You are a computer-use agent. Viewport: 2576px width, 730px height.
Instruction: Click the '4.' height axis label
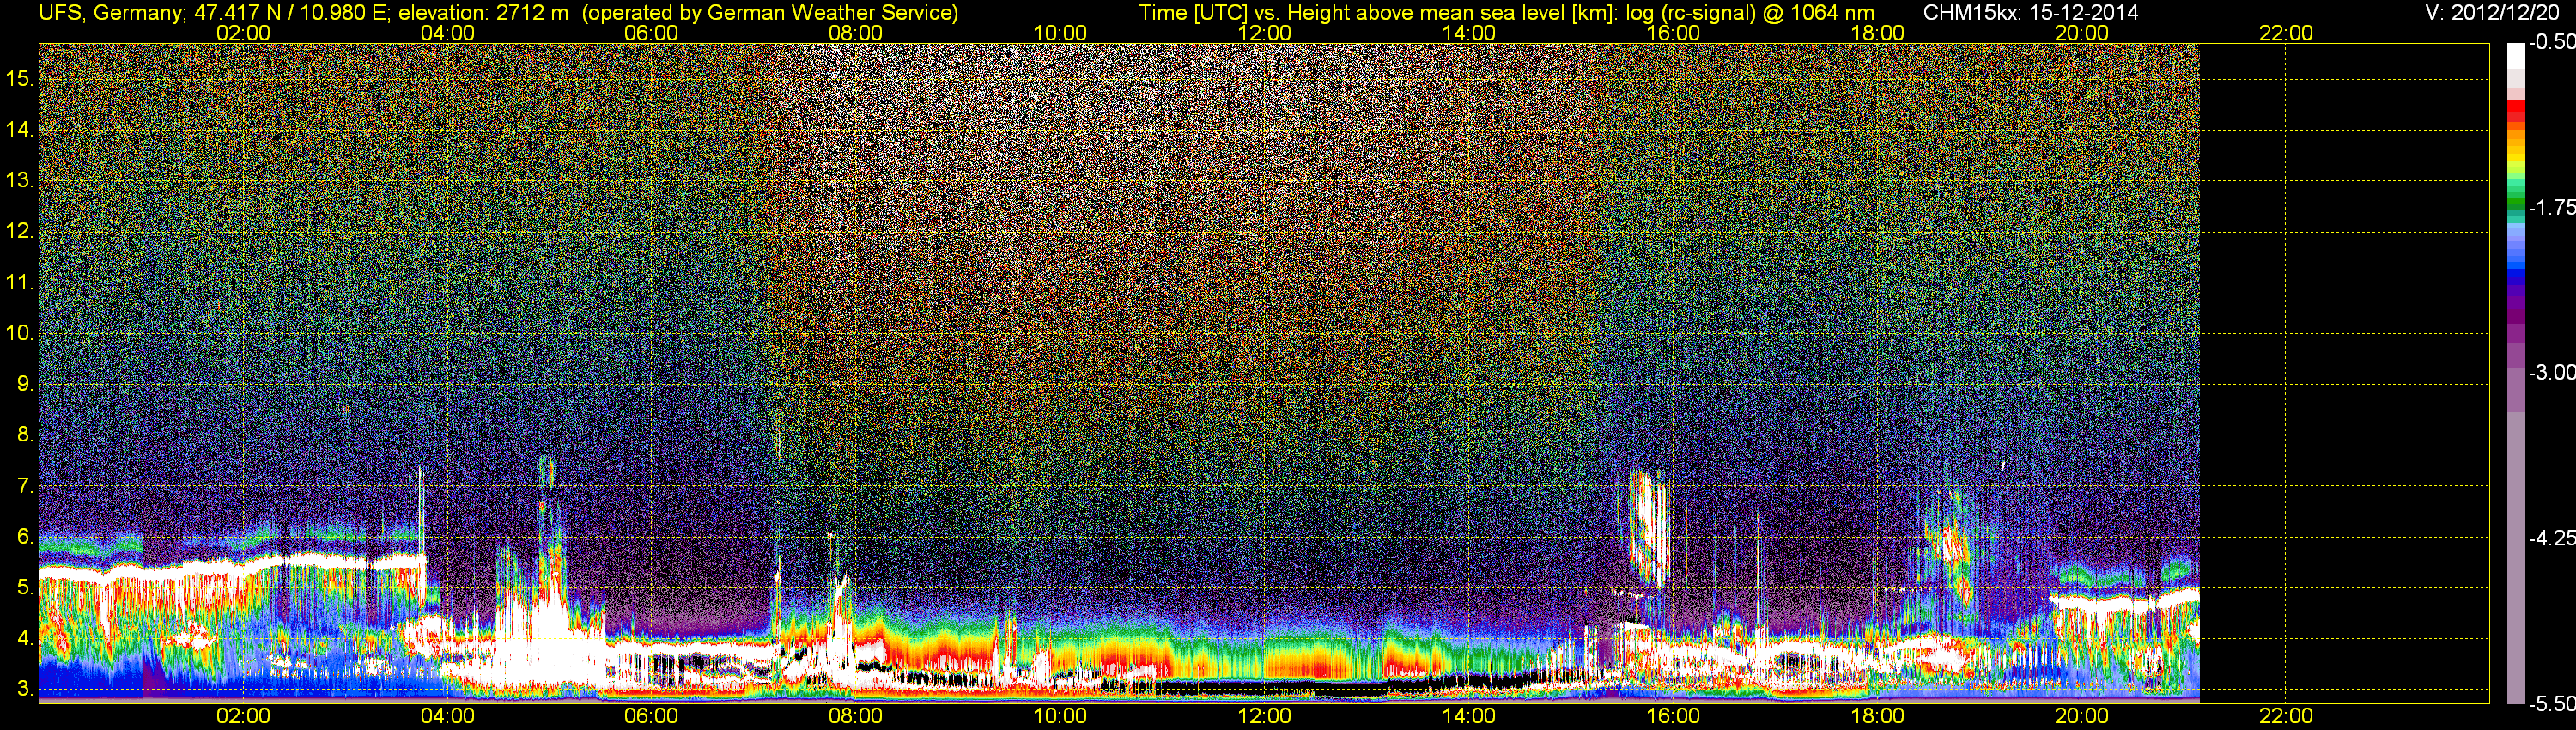pyautogui.click(x=25, y=638)
